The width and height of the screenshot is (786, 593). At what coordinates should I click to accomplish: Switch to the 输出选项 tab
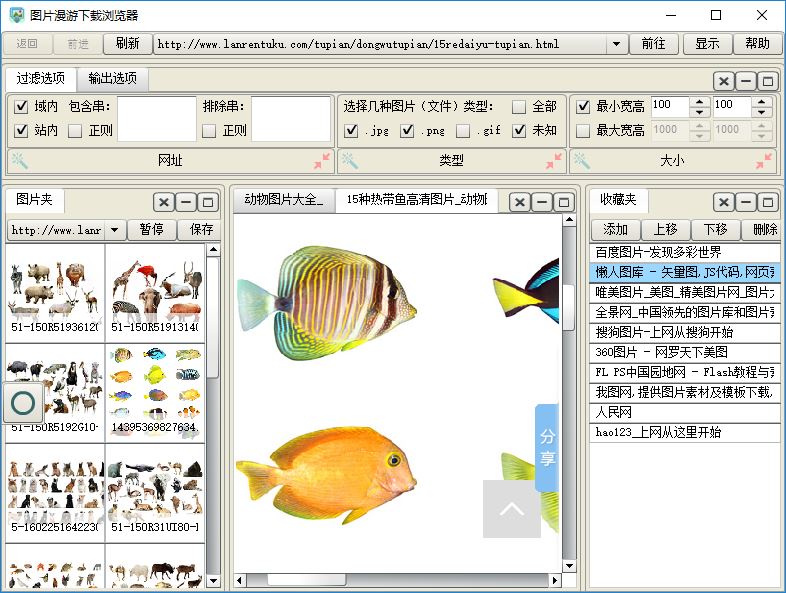click(x=113, y=78)
